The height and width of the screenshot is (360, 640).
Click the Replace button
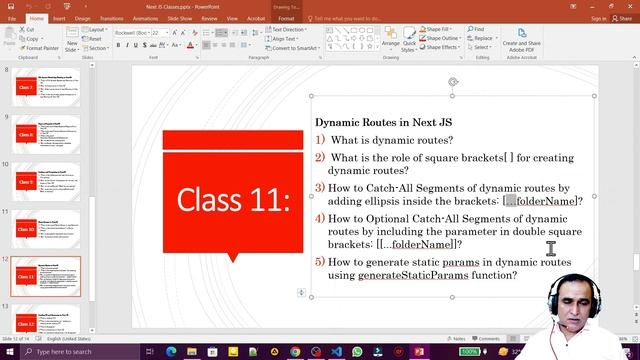tap(482, 38)
